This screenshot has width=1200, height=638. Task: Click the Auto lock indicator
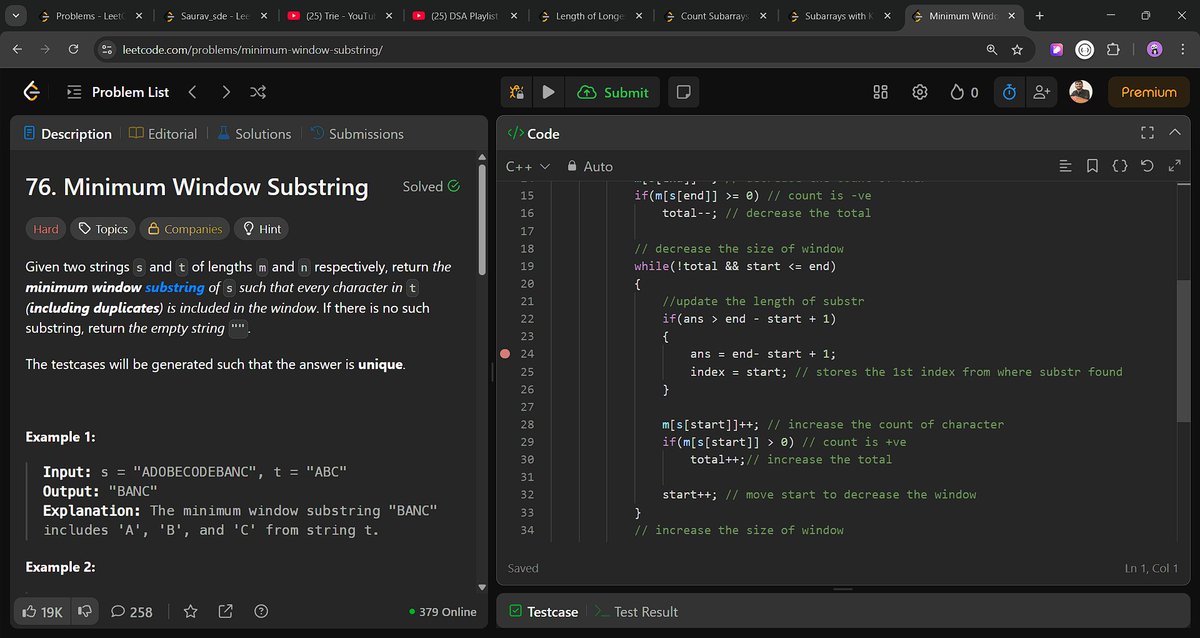[x=590, y=166]
